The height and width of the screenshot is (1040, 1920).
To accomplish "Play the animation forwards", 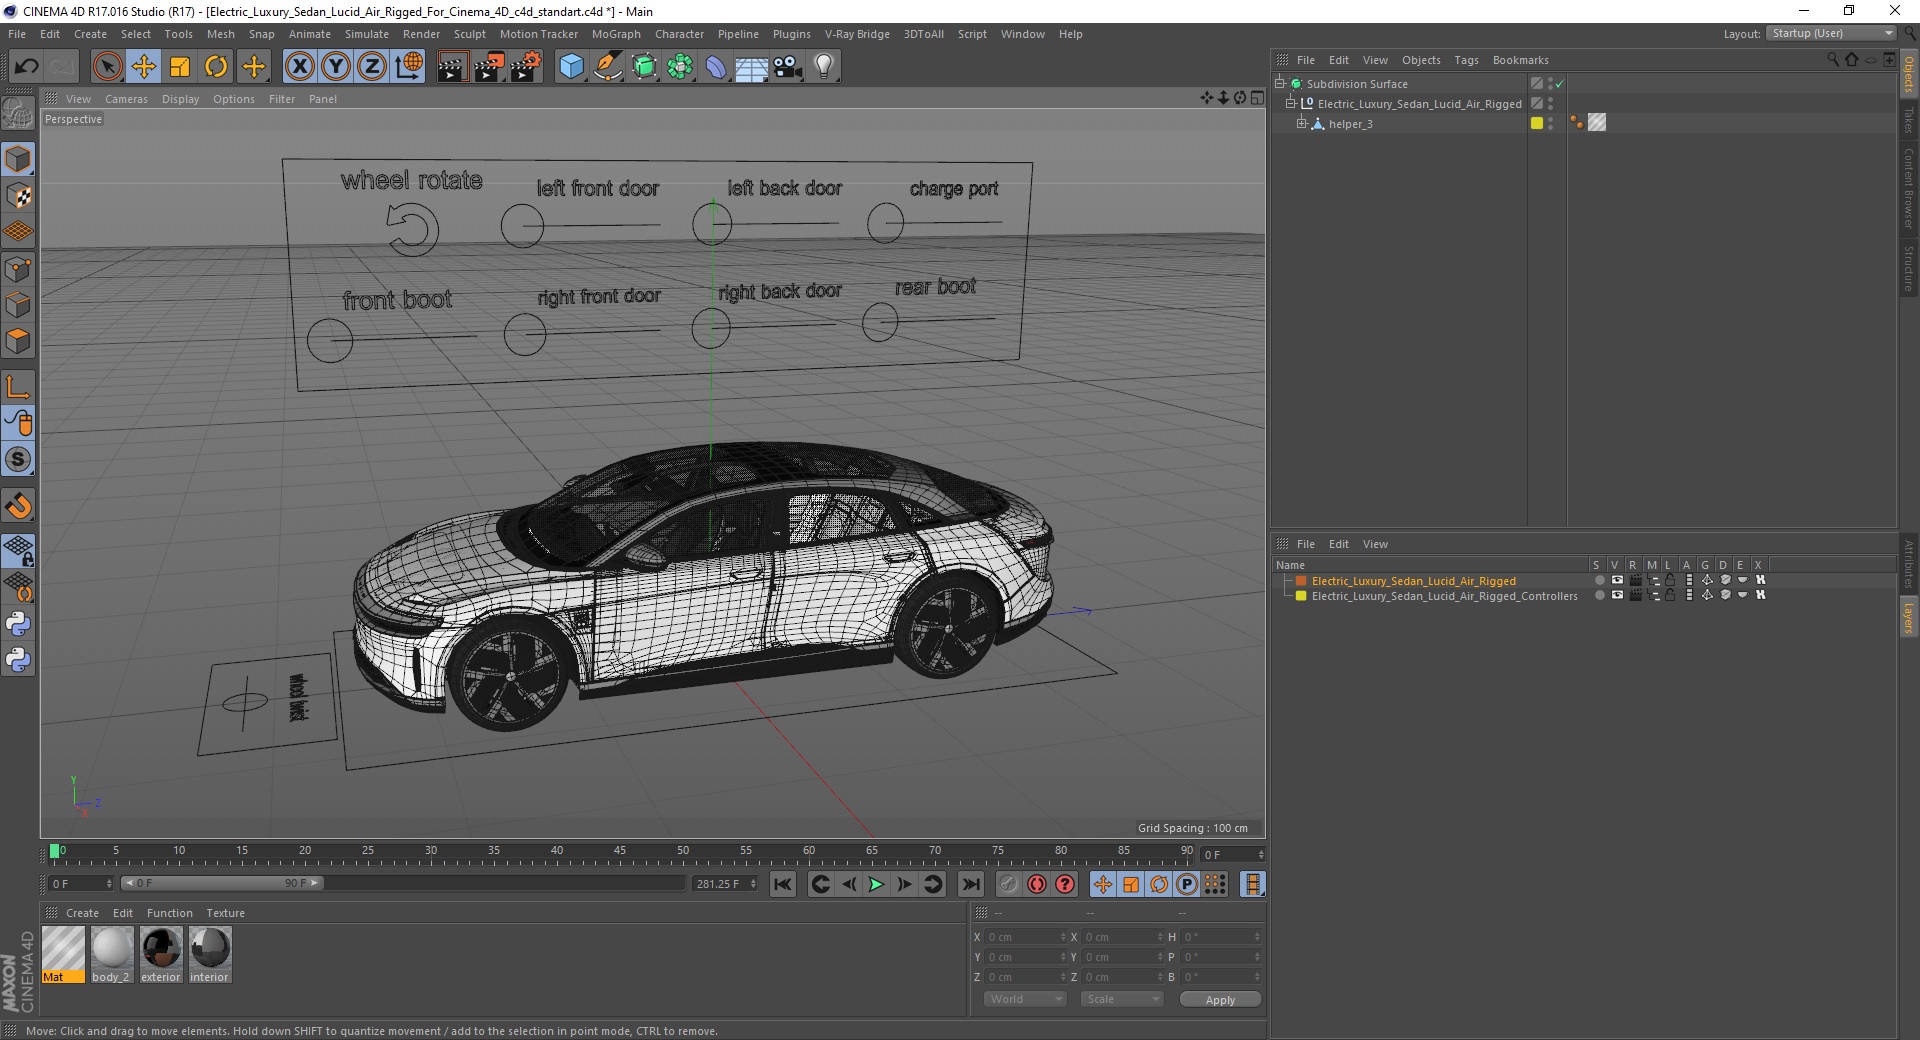I will (x=876, y=884).
